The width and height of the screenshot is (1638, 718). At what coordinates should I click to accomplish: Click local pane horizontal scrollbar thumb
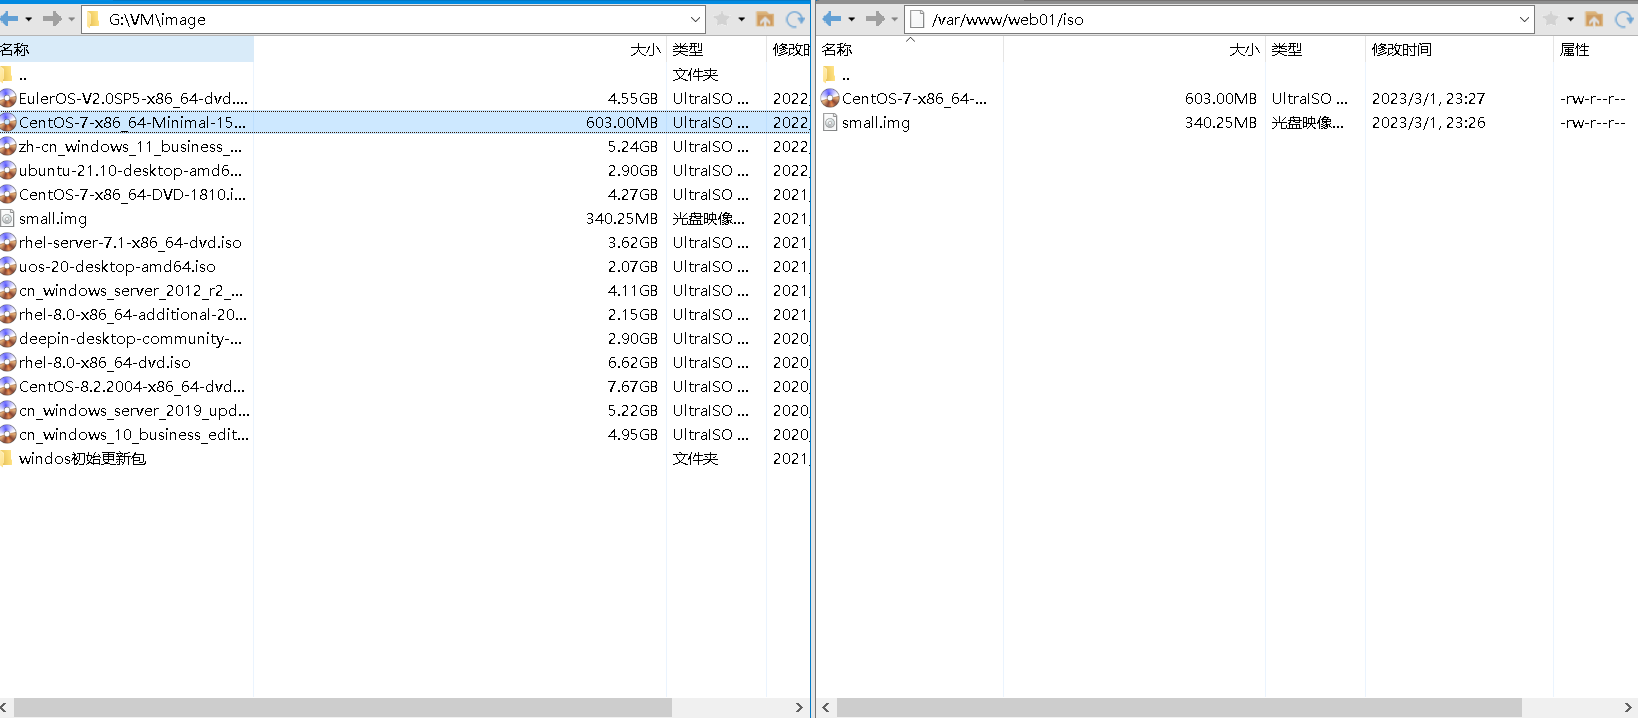tap(343, 707)
